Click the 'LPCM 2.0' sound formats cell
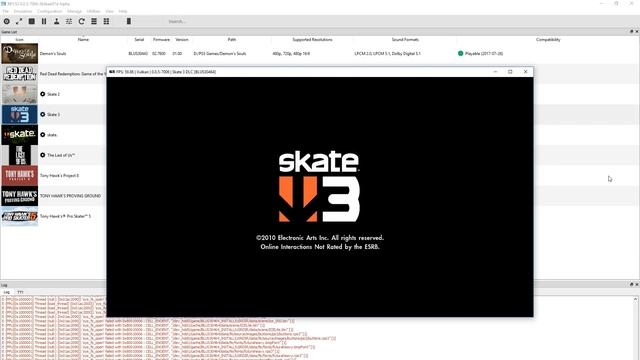Viewport: 640px width, 360px height. [x=387, y=53]
